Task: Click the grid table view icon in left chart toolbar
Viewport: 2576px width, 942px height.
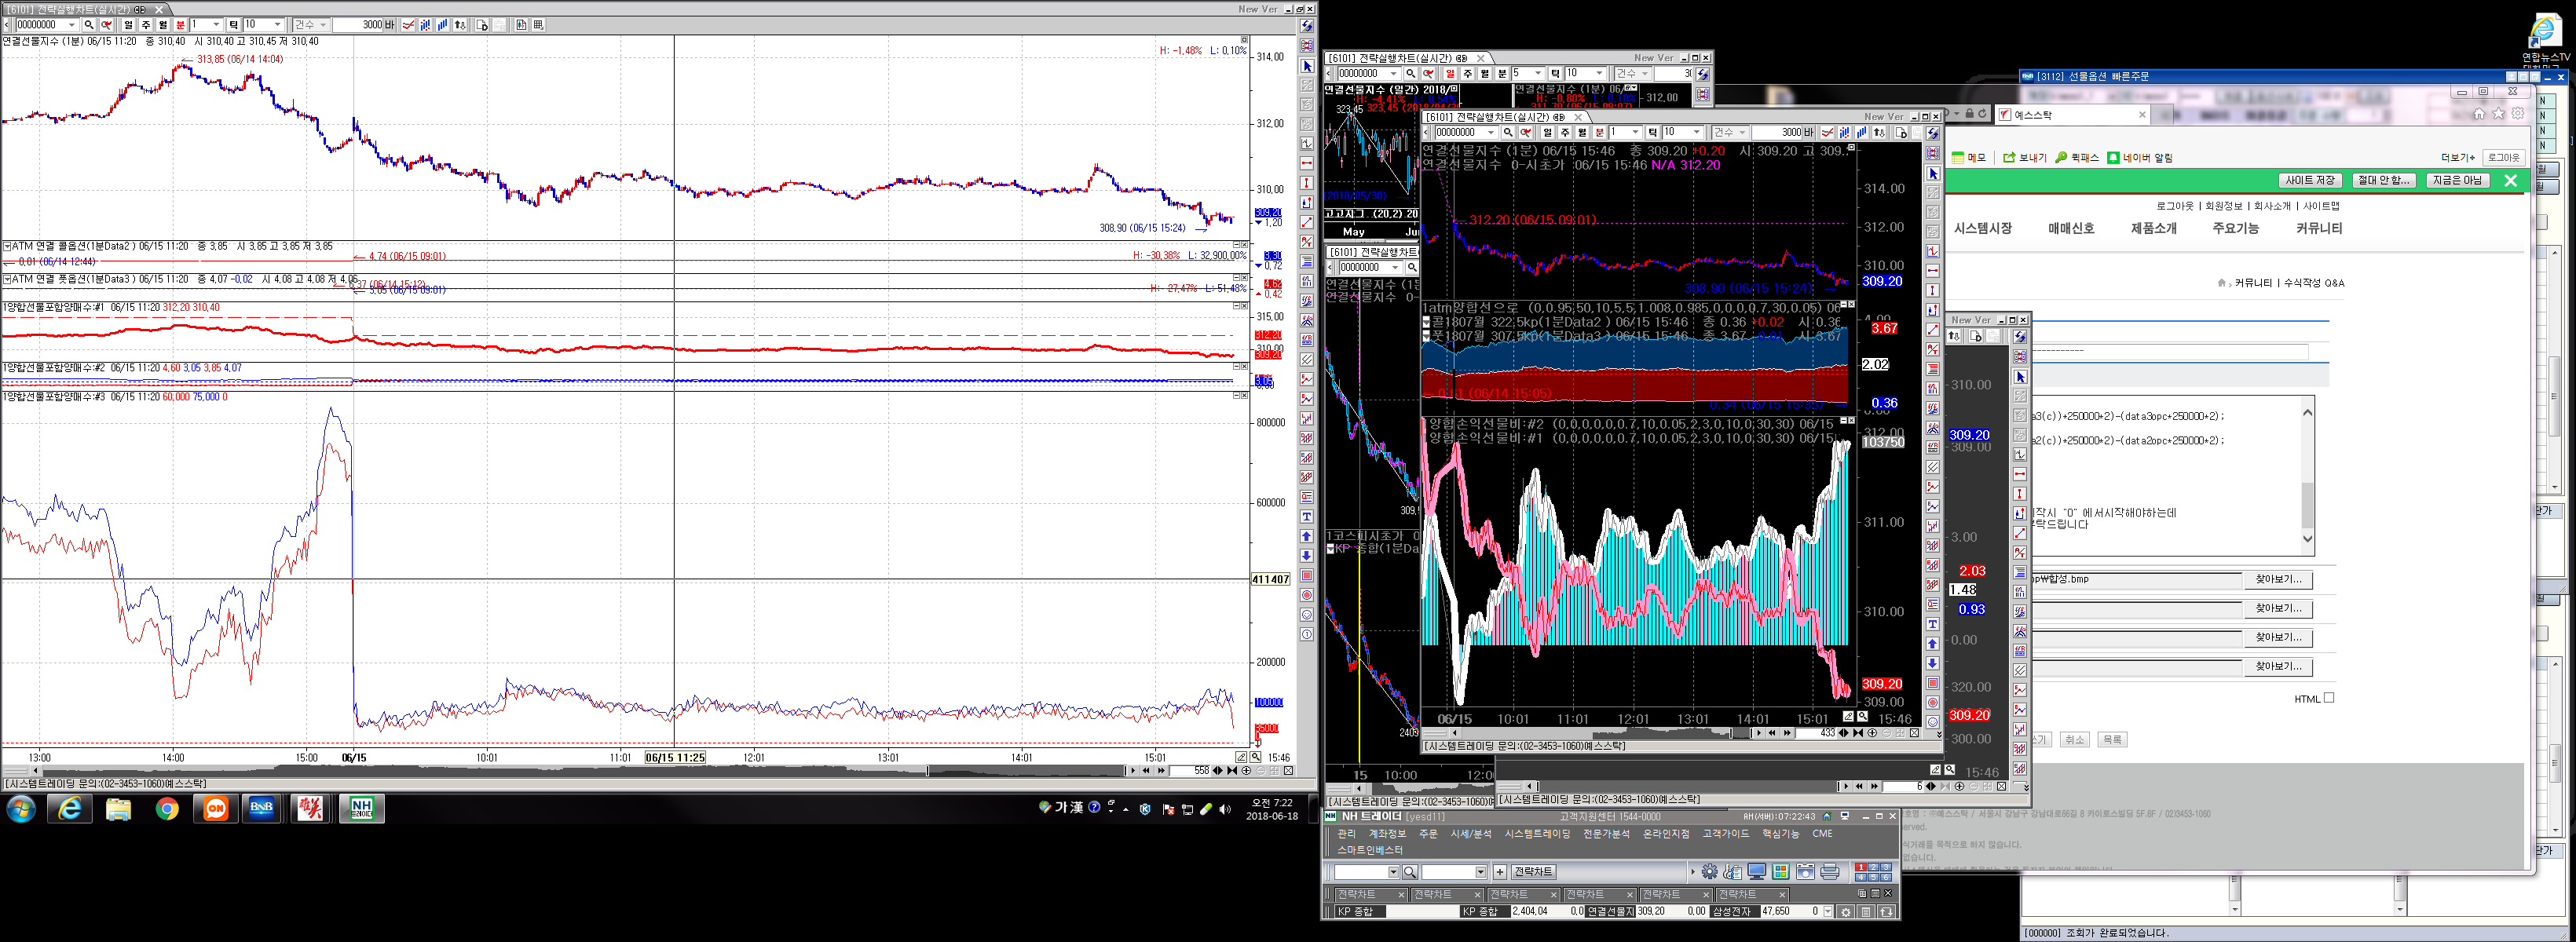Action: [x=538, y=25]
